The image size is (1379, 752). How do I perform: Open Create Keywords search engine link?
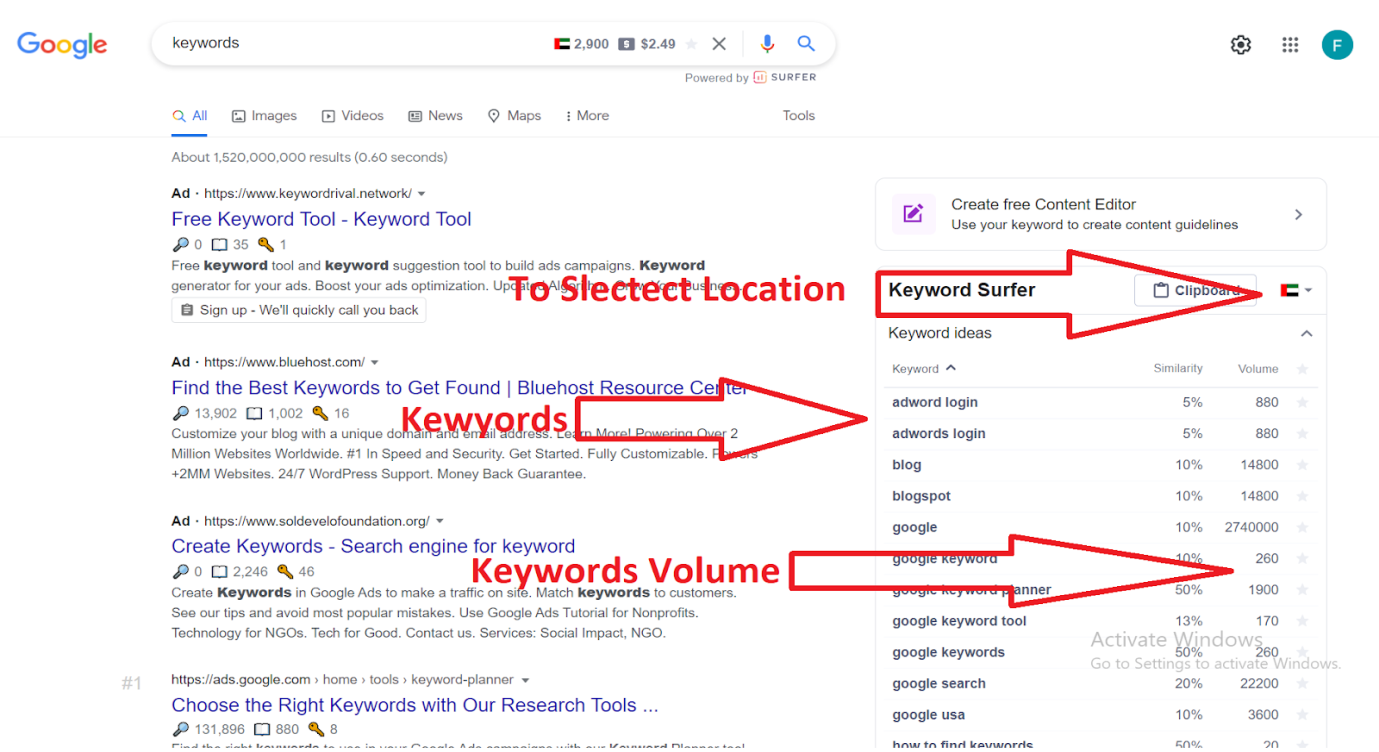click(373, 546)
